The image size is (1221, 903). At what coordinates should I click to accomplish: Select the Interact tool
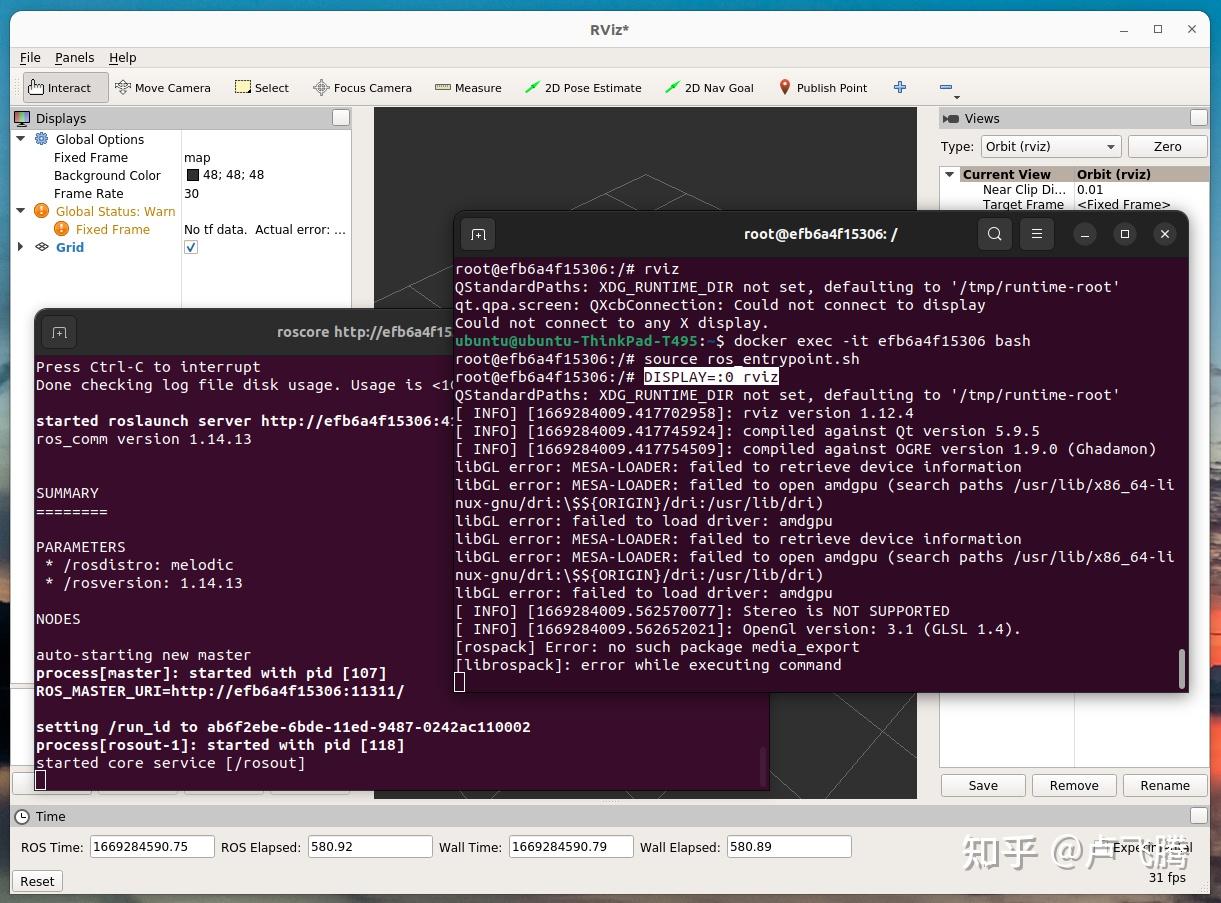[64, 87]
